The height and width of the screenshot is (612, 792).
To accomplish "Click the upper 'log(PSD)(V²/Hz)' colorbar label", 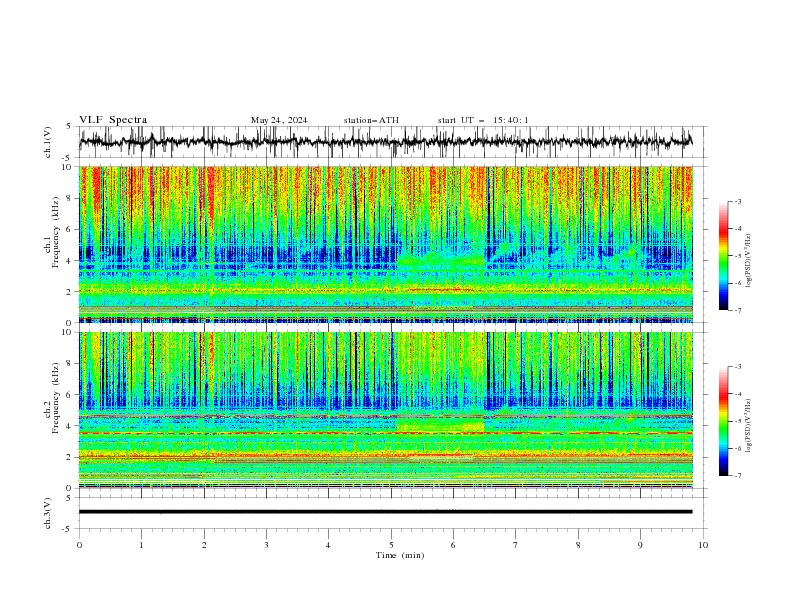I will click(x=748, y=261).
